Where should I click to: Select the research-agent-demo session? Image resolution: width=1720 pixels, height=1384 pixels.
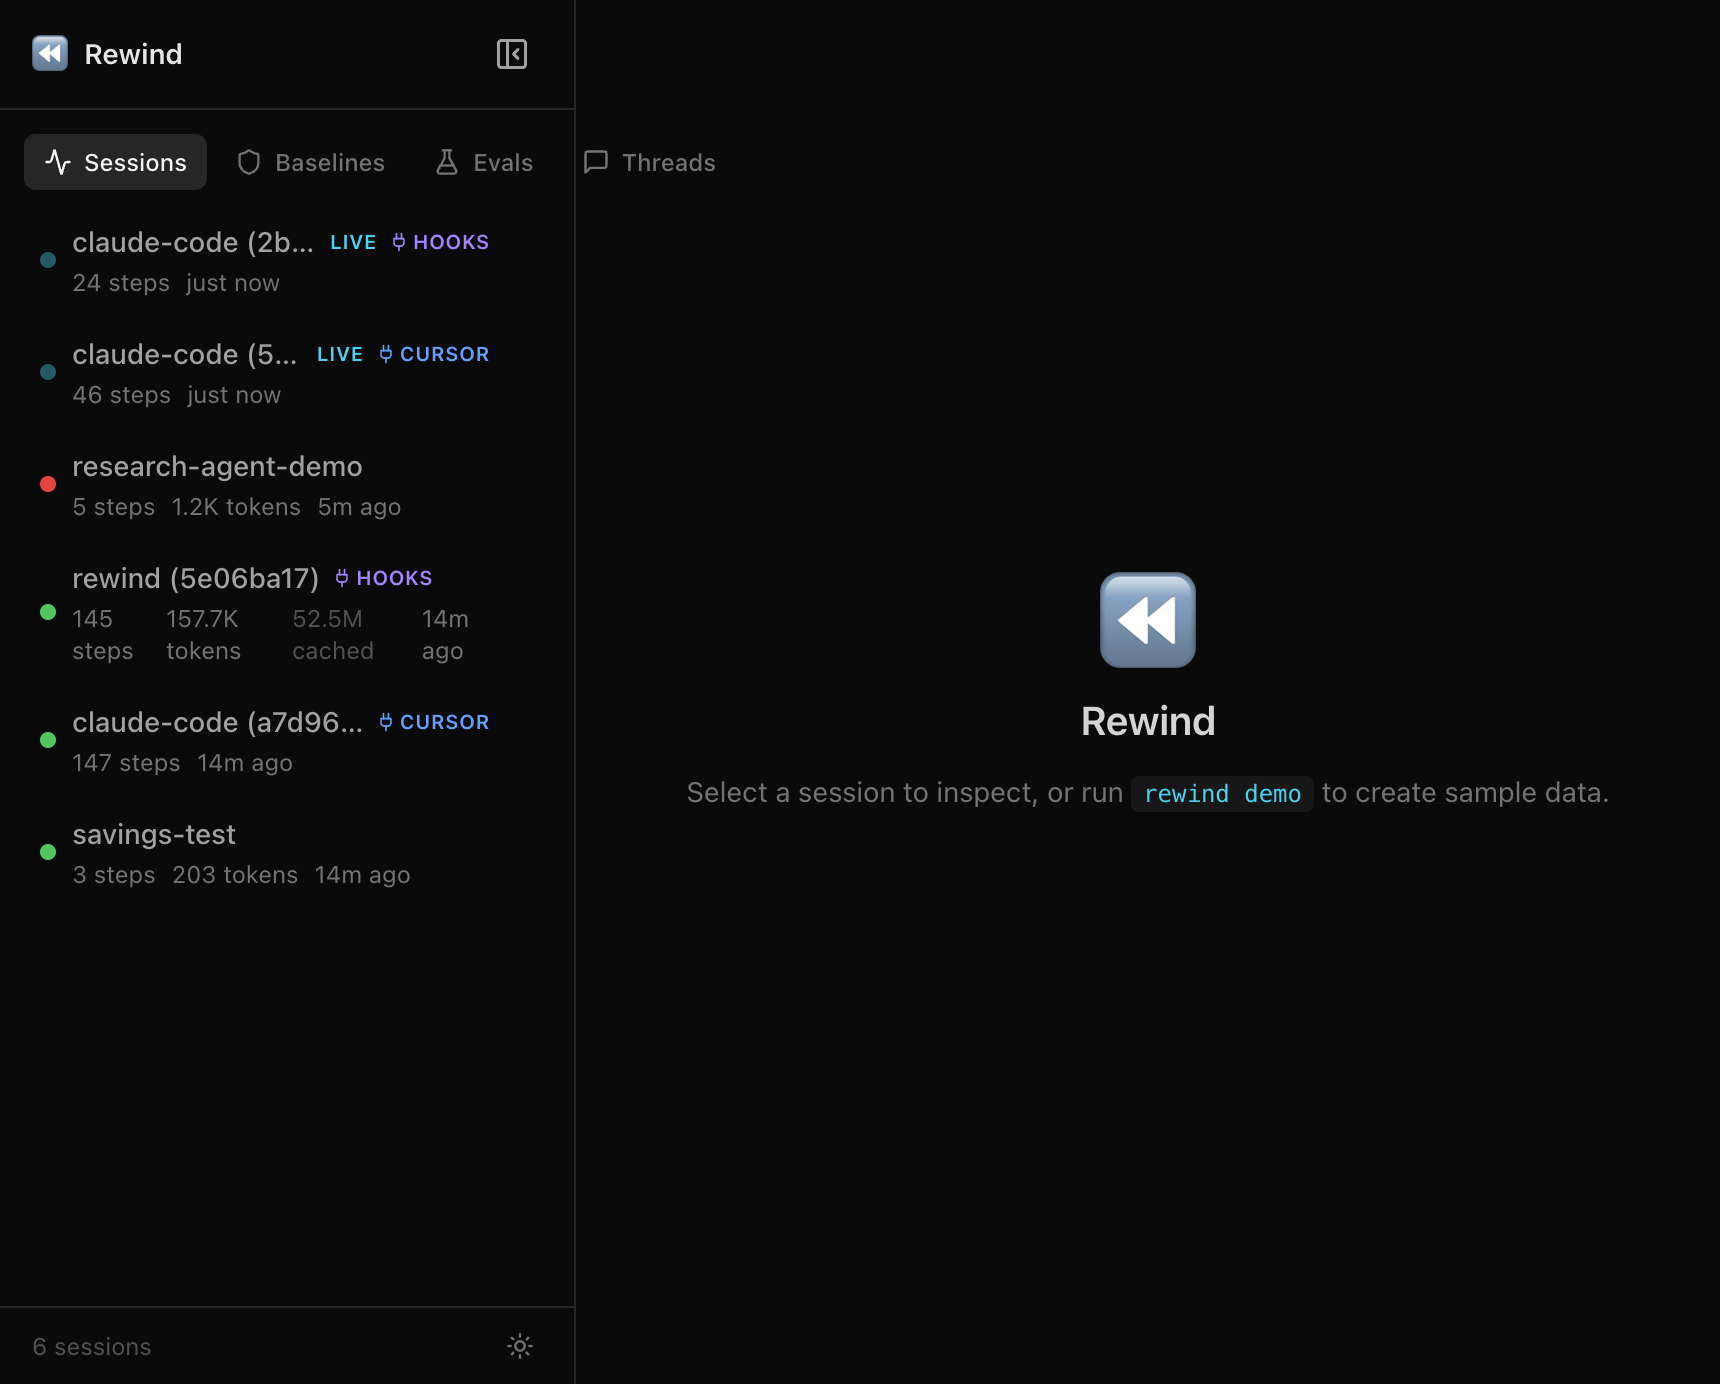(x=217, y=467)
